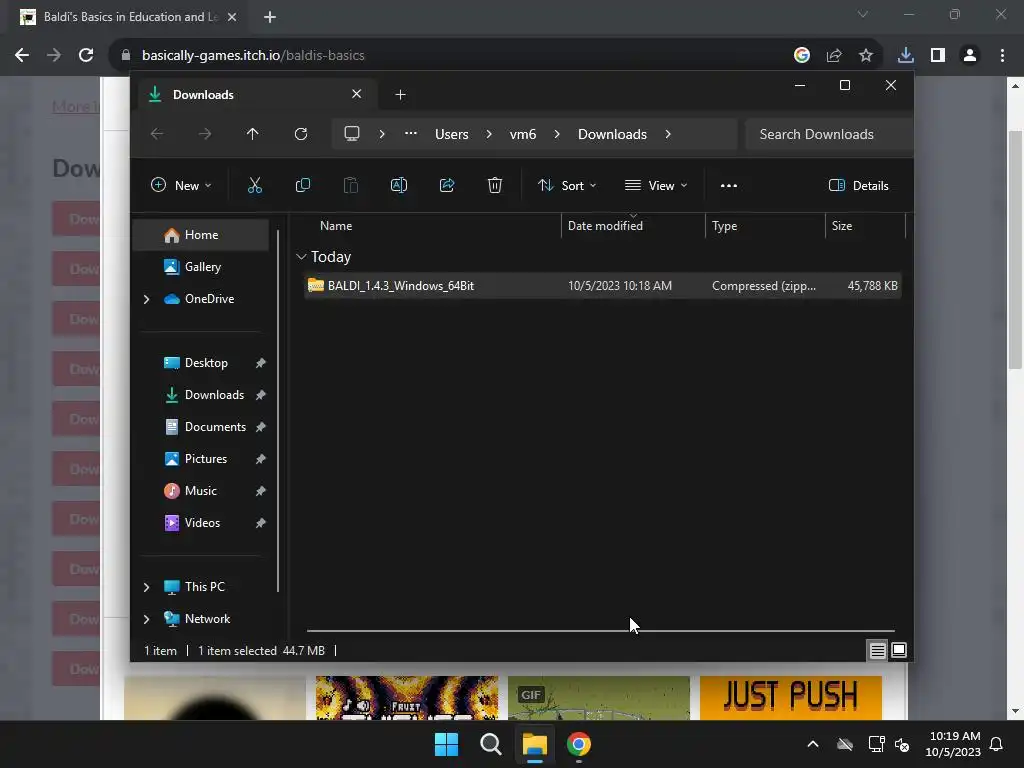Add a new Explorer tab
Viewport: 1024px width, 768px height.
[x=400, y=95]
